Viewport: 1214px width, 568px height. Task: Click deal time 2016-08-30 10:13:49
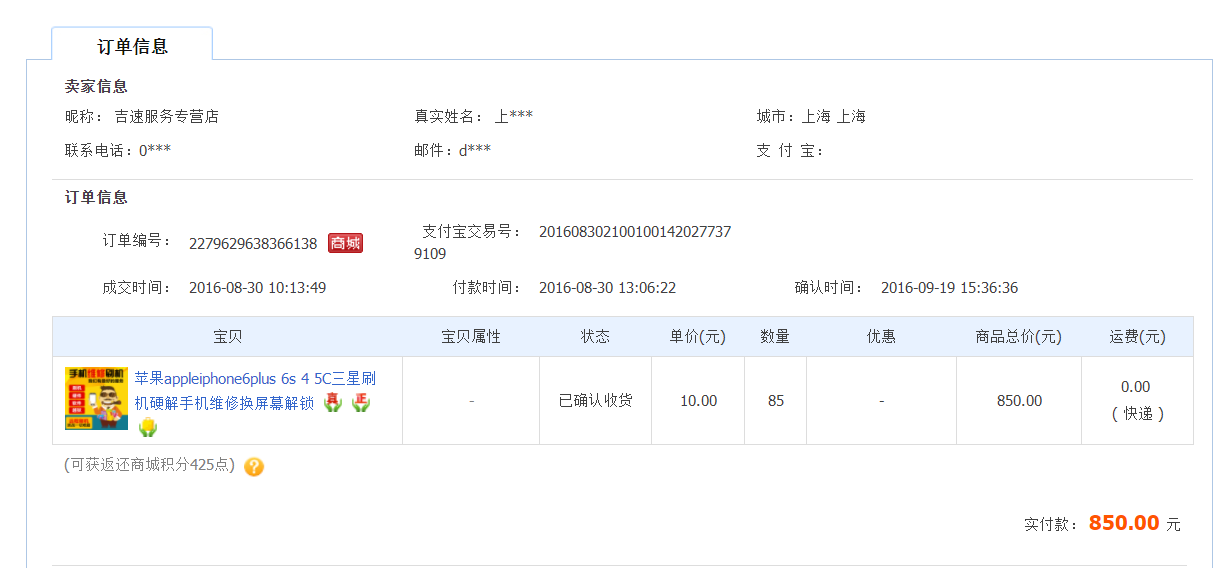257,288
